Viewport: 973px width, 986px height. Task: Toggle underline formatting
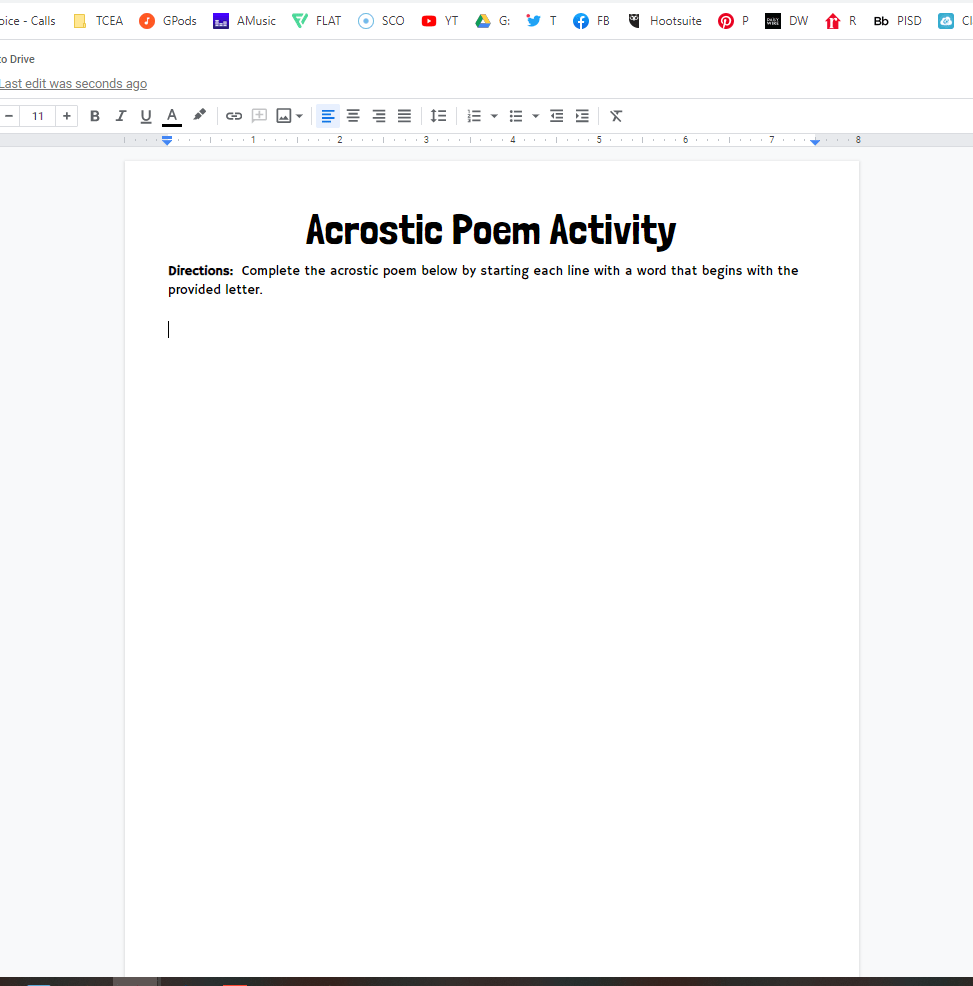pyautogui.click(x=145, y=115)
